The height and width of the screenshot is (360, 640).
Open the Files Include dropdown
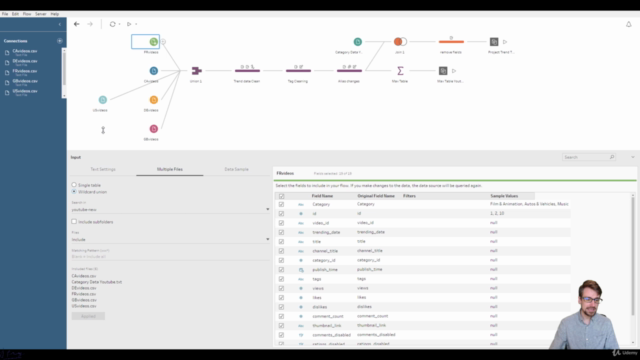(x=170, y=240)
